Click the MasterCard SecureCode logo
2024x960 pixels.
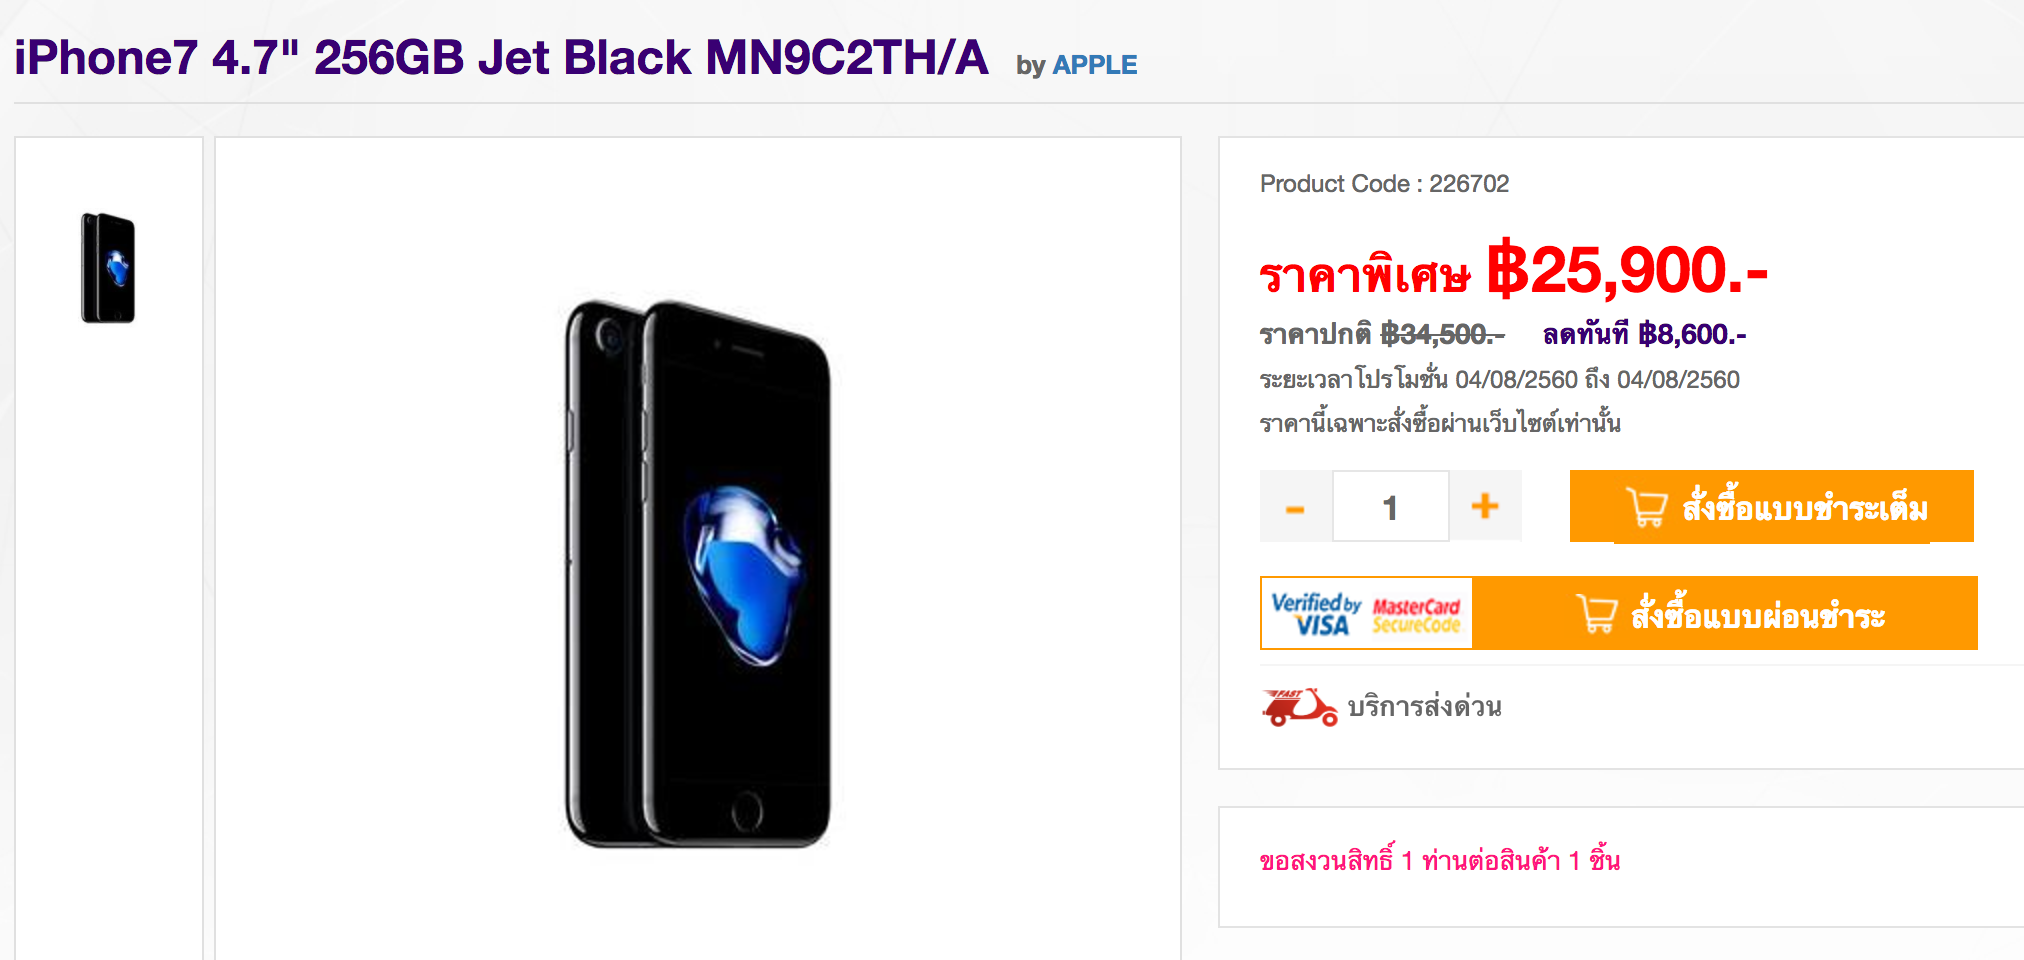[1416, 616]
